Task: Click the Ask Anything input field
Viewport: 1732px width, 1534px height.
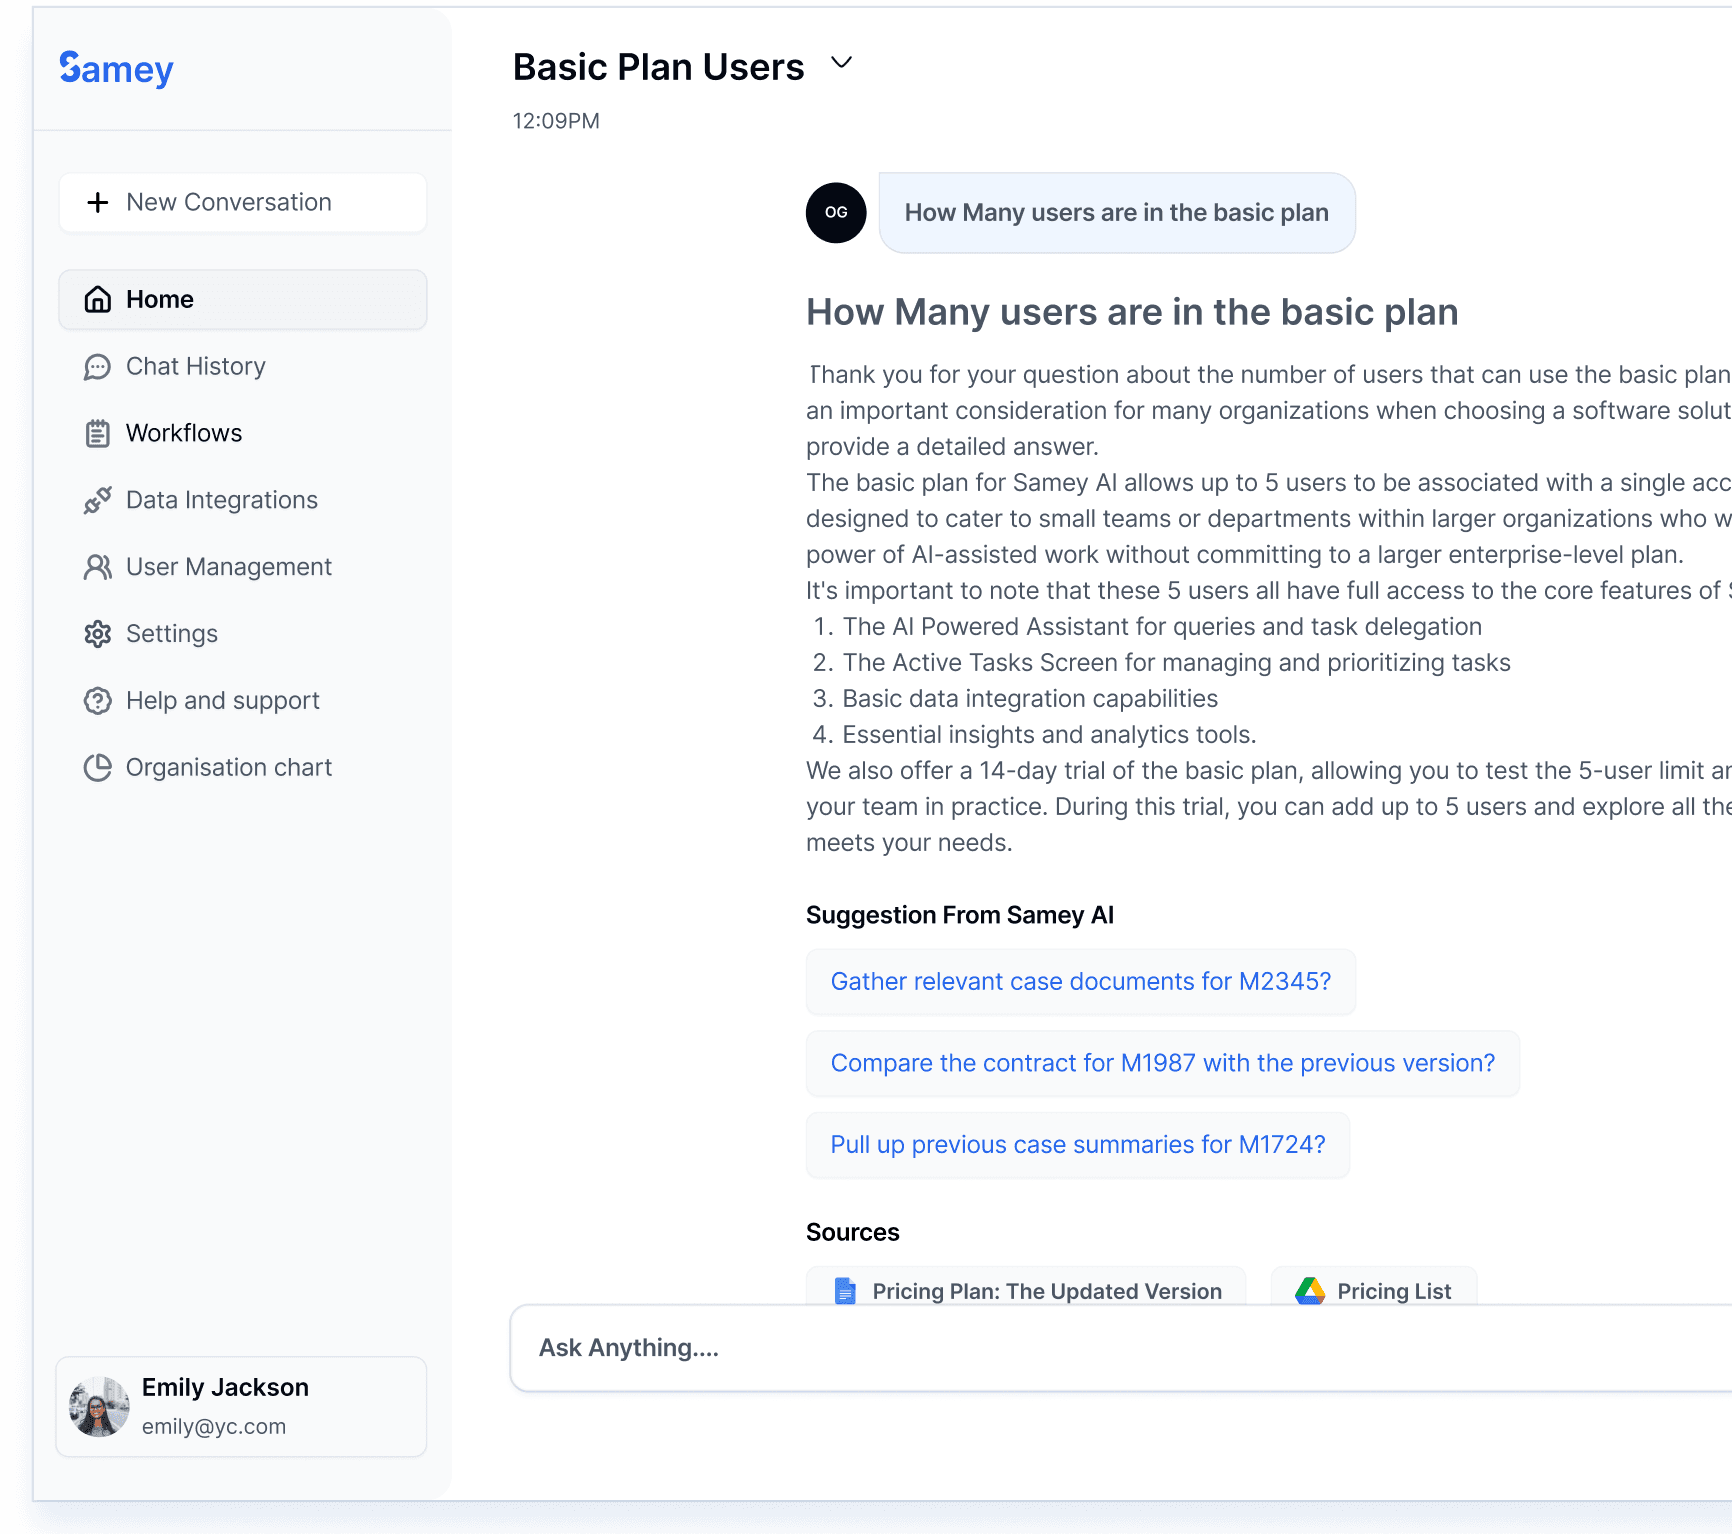Action: tap(1121, 1348)
